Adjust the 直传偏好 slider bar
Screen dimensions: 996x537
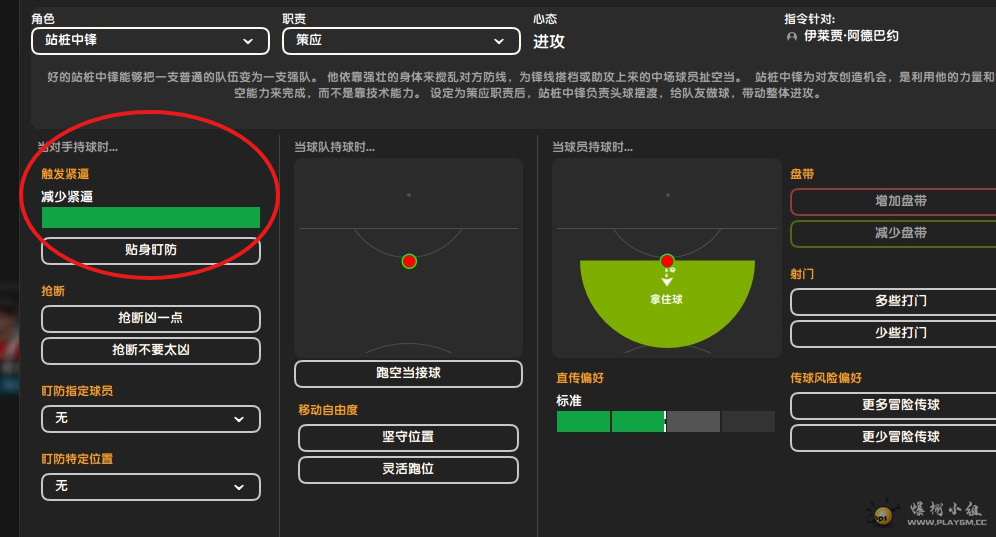coord(666,421)
